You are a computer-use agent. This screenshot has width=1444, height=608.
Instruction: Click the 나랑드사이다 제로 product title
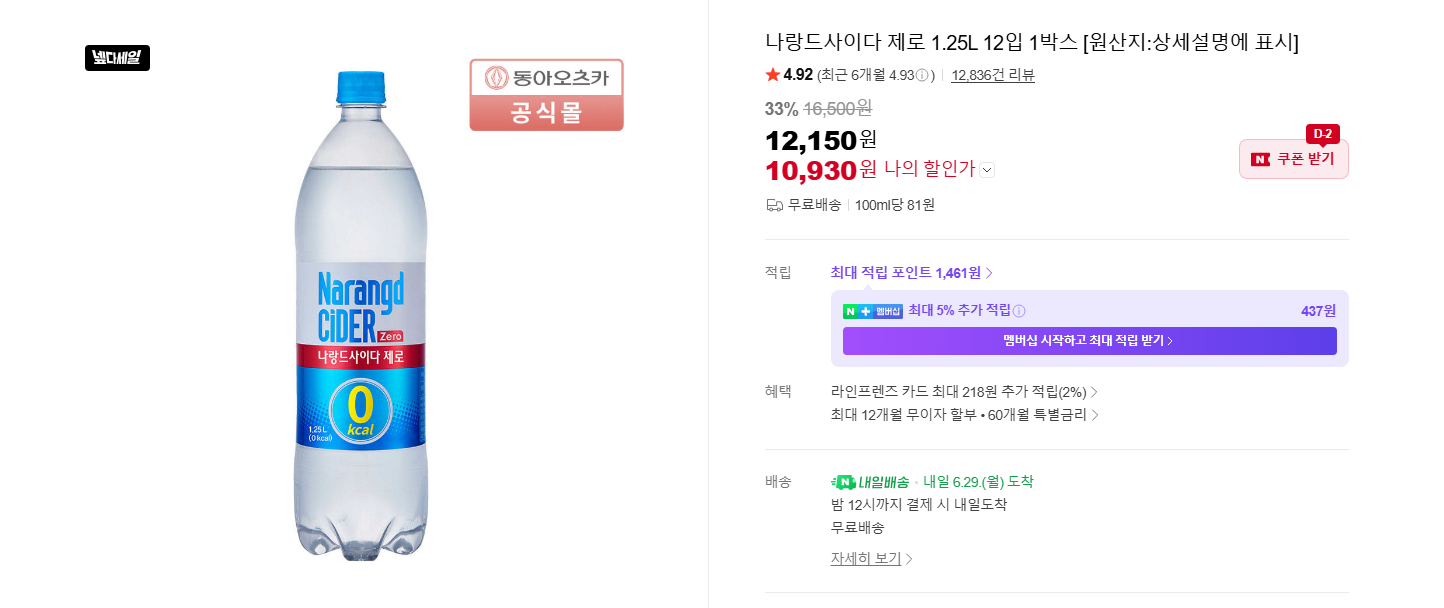point(1032,42)
